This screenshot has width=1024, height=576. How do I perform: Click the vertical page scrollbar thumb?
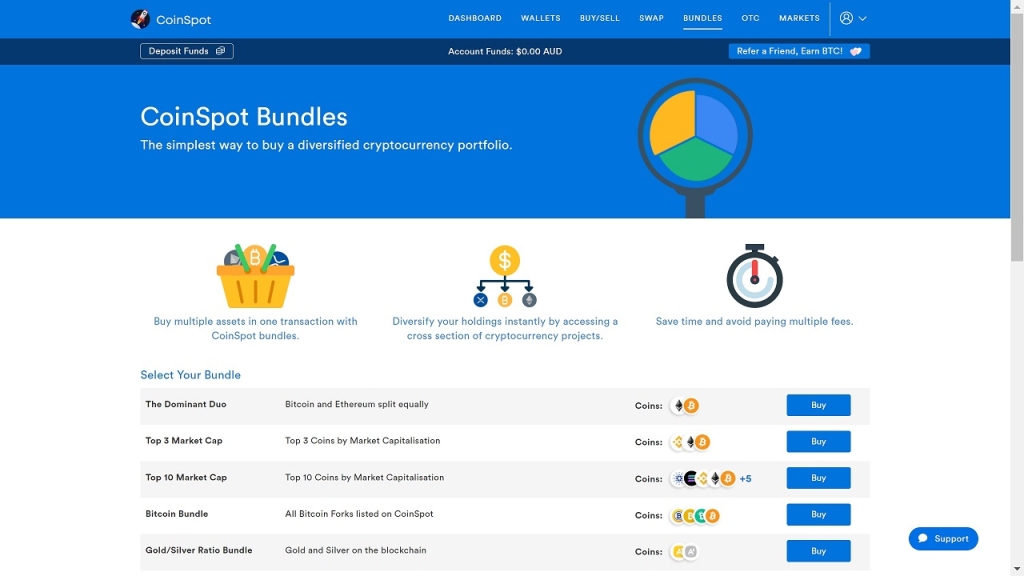click(1017, 137)
